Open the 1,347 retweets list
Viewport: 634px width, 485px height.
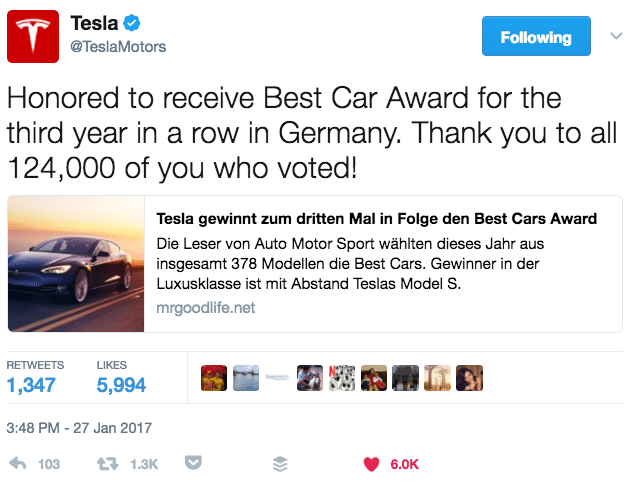point(31,384)
